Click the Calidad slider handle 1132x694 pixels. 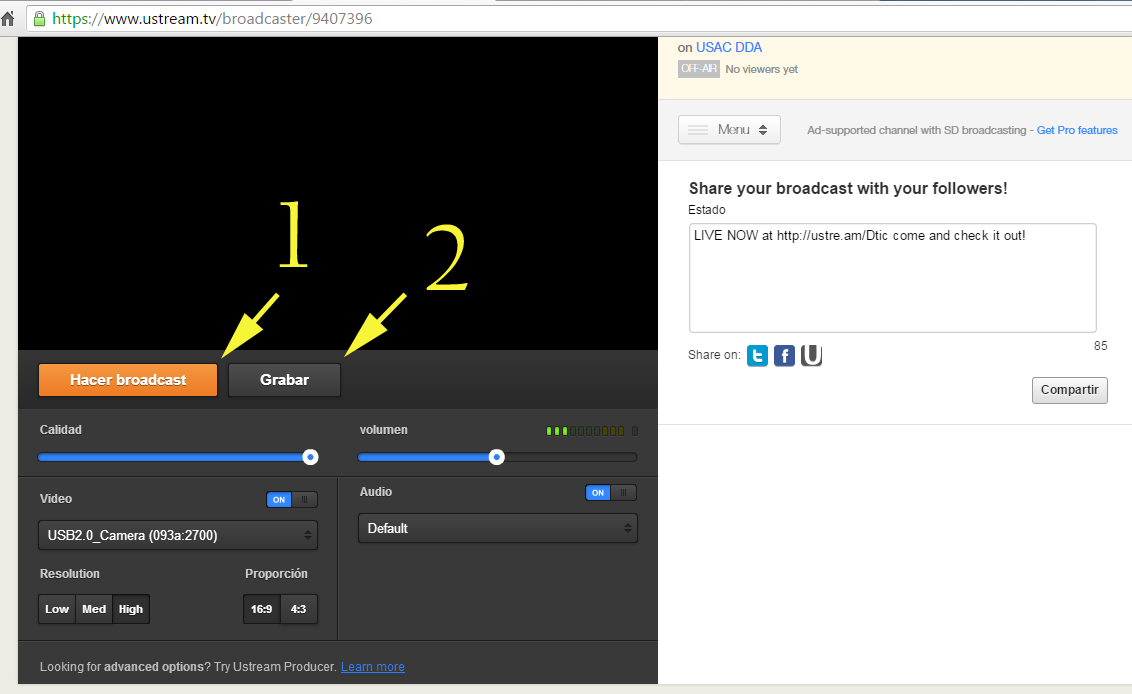pos(310,457)
